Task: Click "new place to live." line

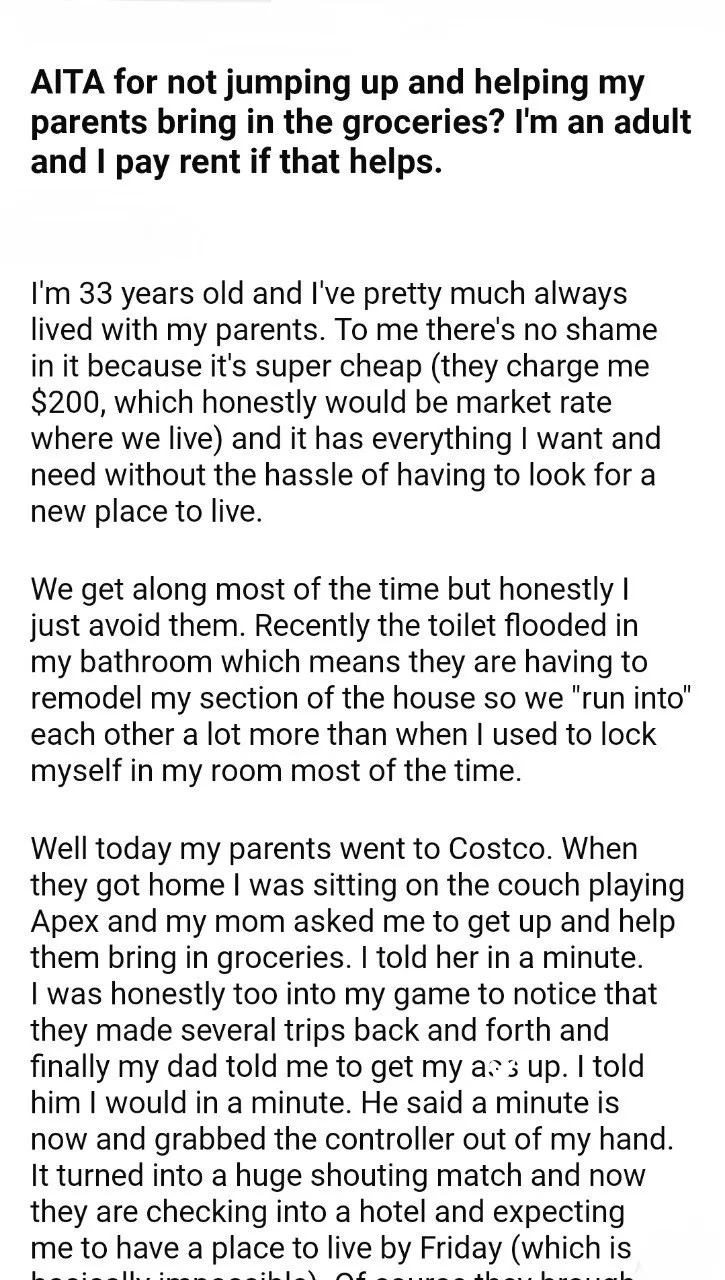Action: coord(146,511)
